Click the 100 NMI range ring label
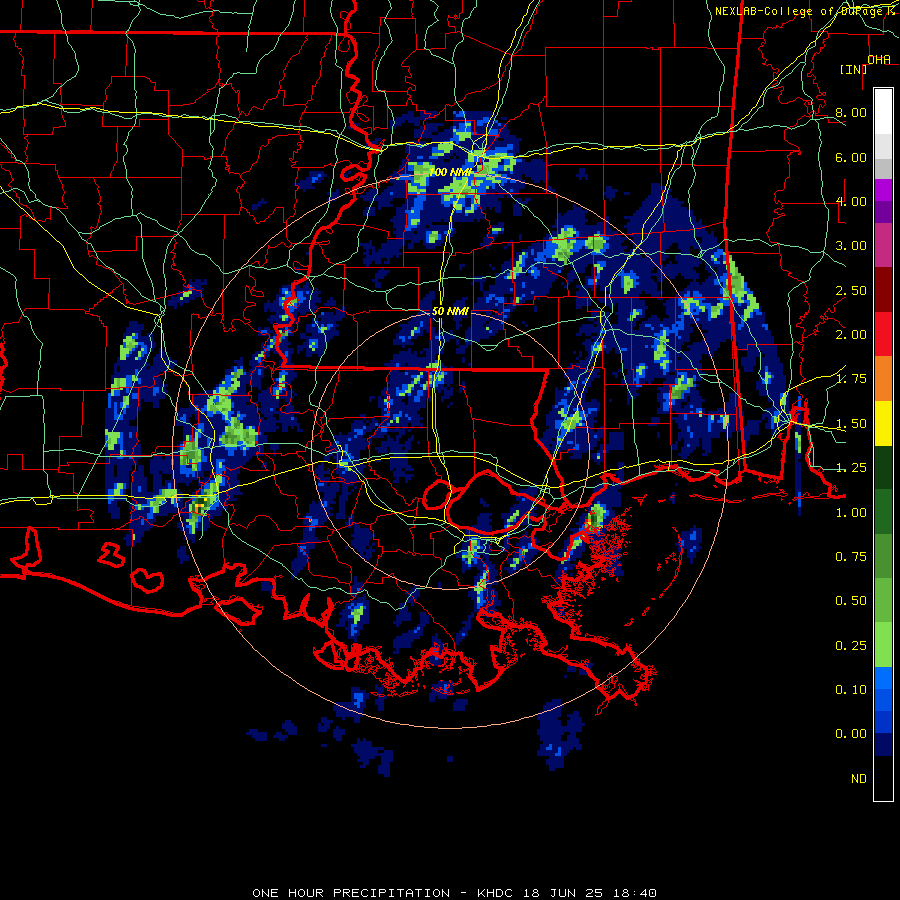Viewport: 900px width, 900px height. point(451,172)
